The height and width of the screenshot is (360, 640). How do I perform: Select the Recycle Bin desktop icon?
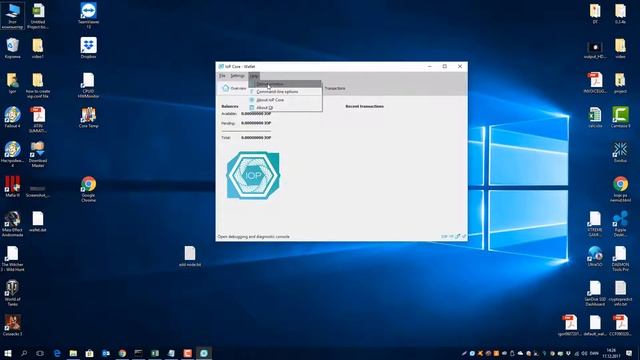pyautogui.click(x=12, y=48)
